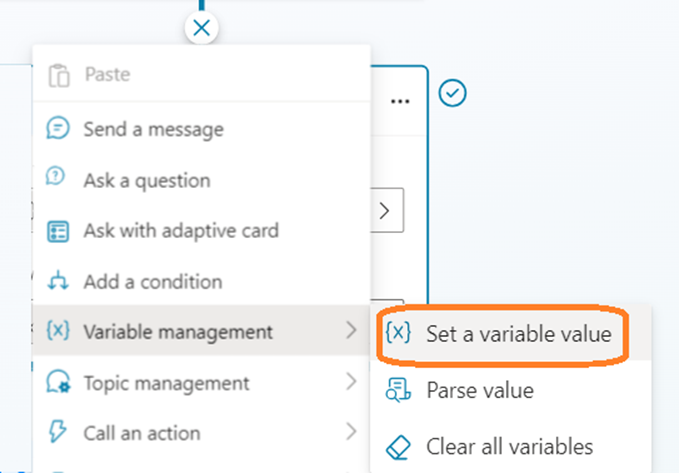Click the checkmark circle status icon
The width and height of the screenshot is (679, 473).
(x=453, y=93)
